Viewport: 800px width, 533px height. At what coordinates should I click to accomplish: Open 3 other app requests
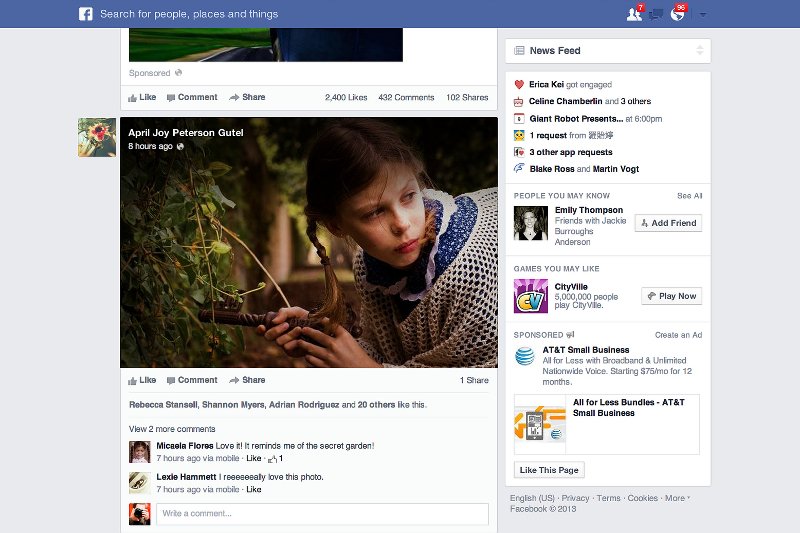coord(570,152)
